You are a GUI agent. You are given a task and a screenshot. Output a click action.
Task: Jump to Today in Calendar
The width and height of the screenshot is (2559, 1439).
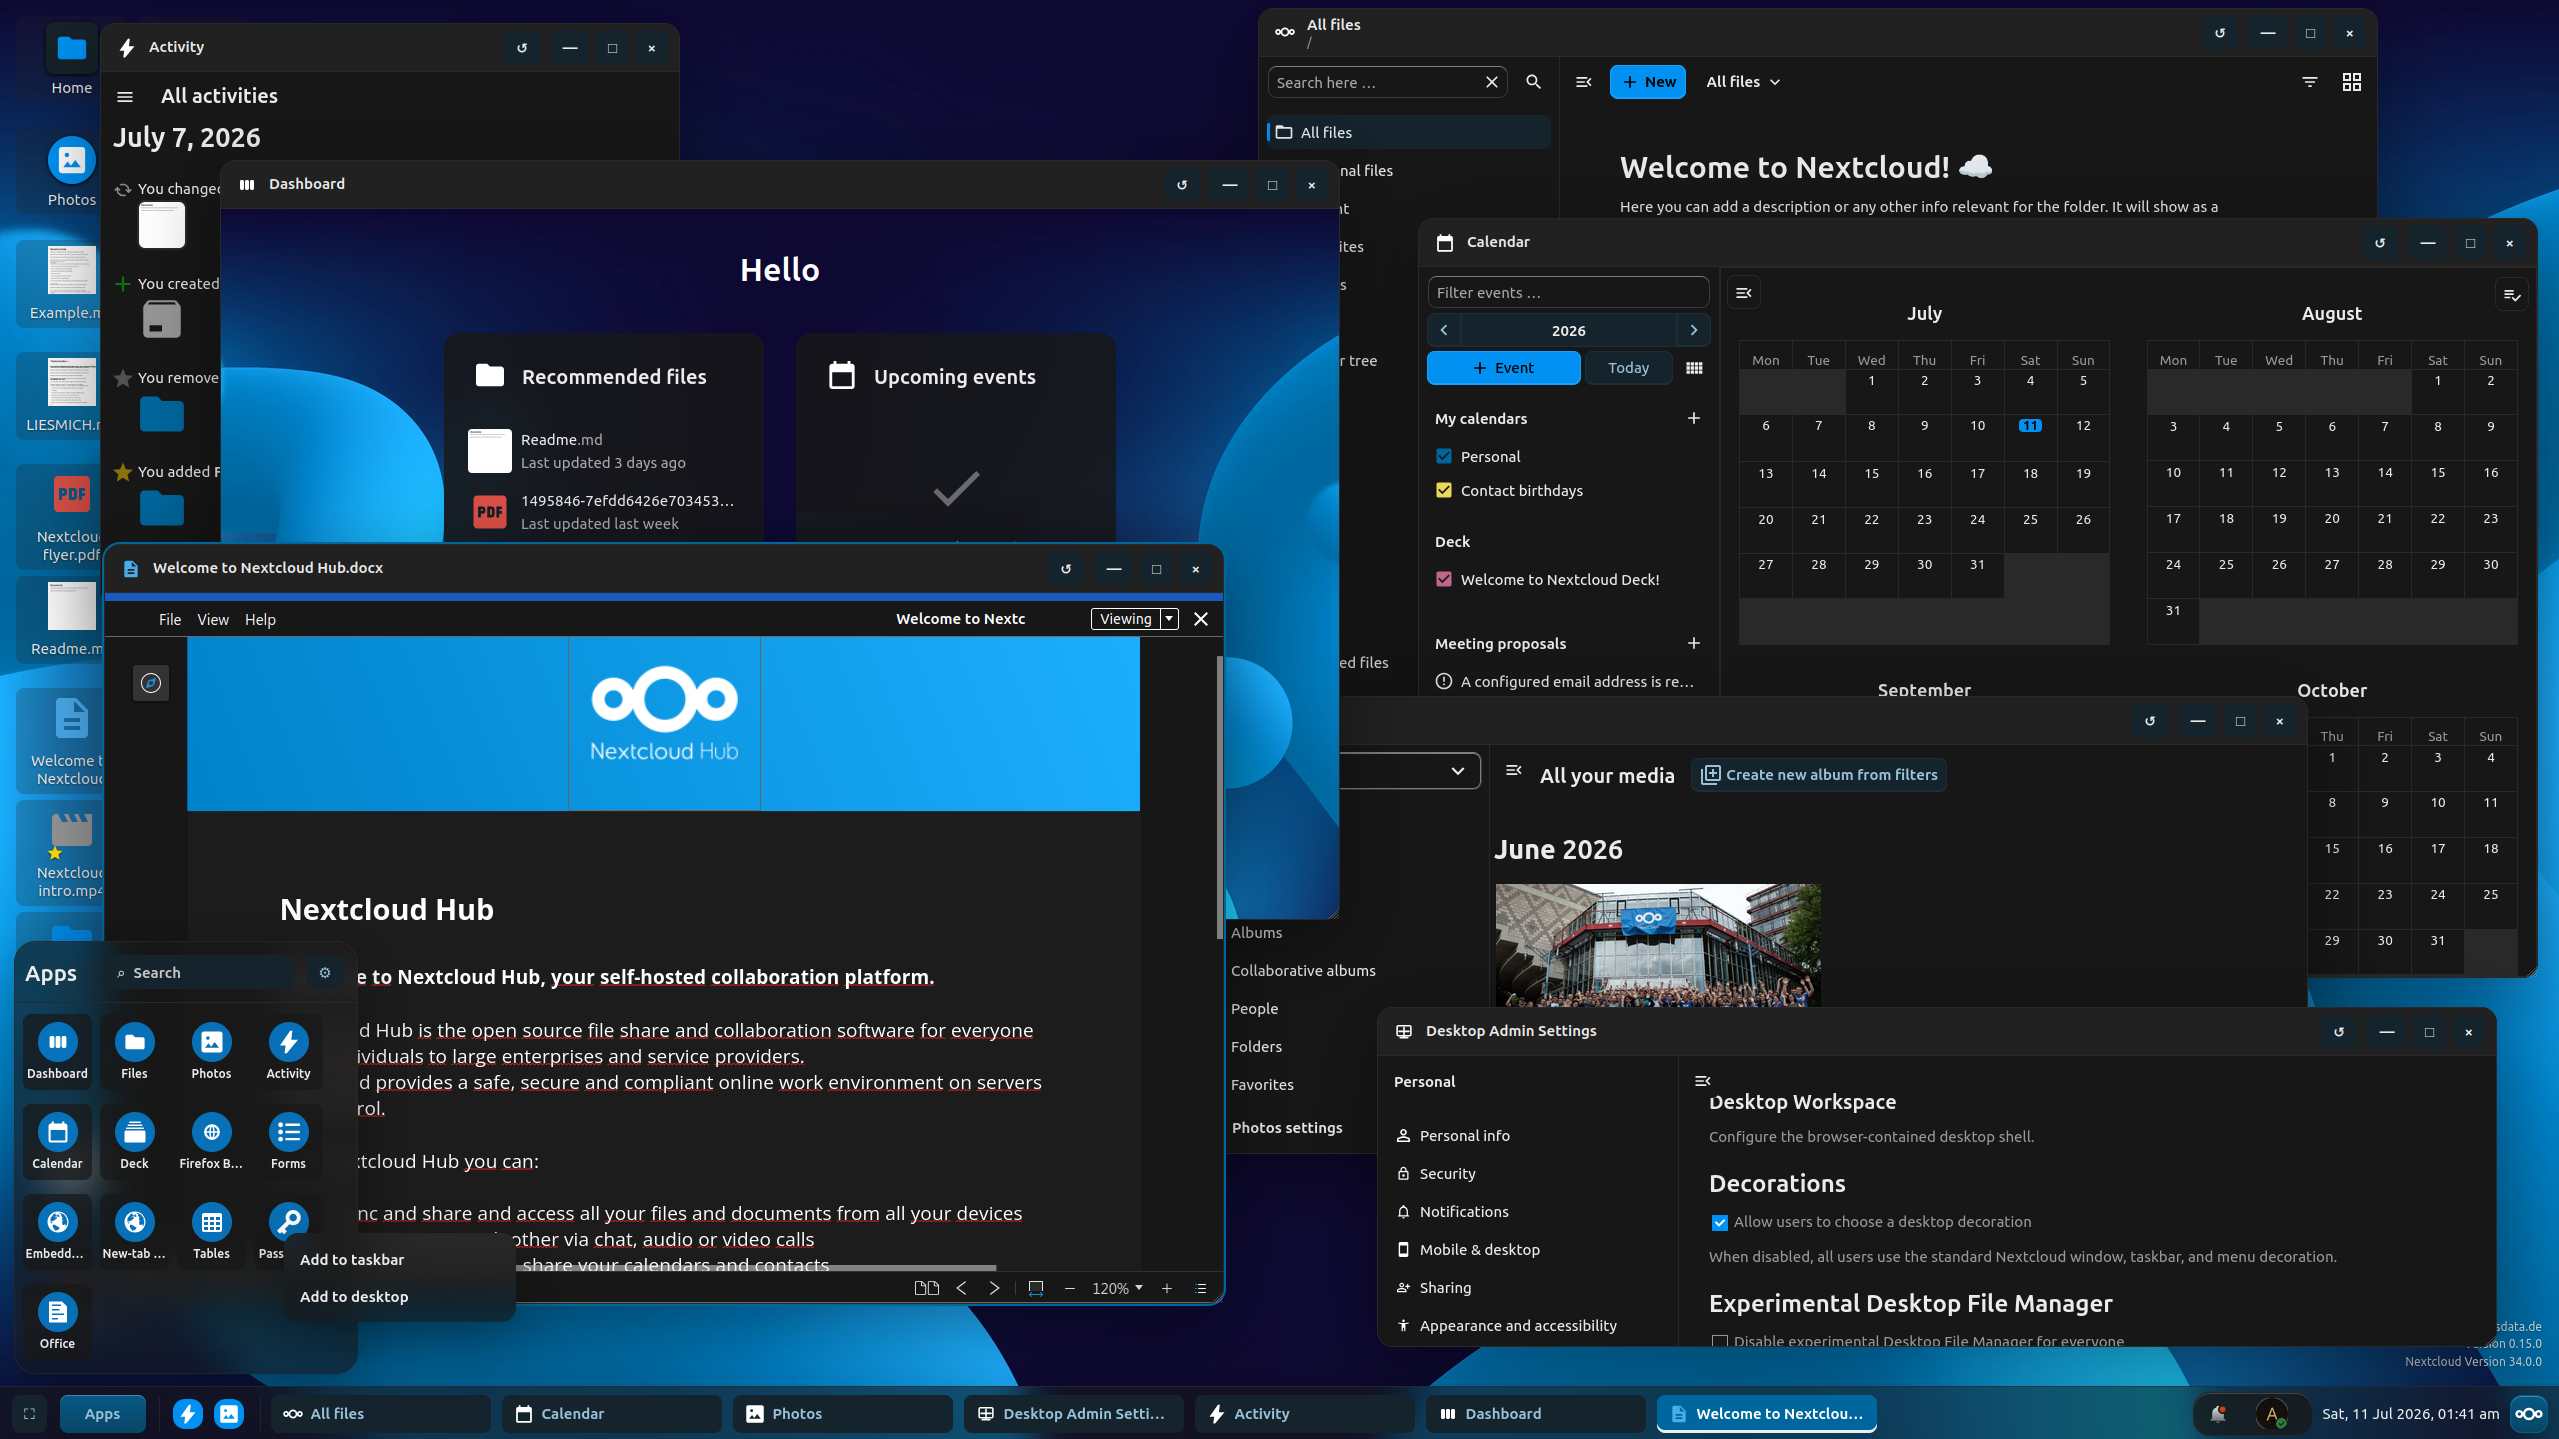tap(1628, 368)
